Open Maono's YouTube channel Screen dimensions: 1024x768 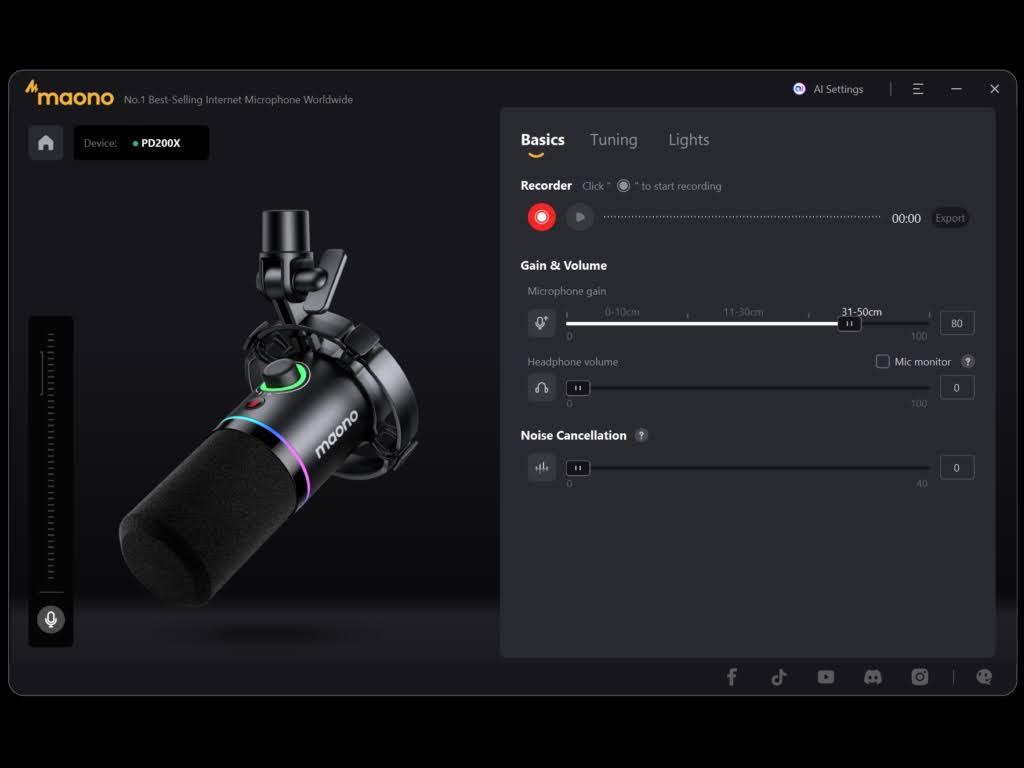pyautogui.click(x=825, y=677)
